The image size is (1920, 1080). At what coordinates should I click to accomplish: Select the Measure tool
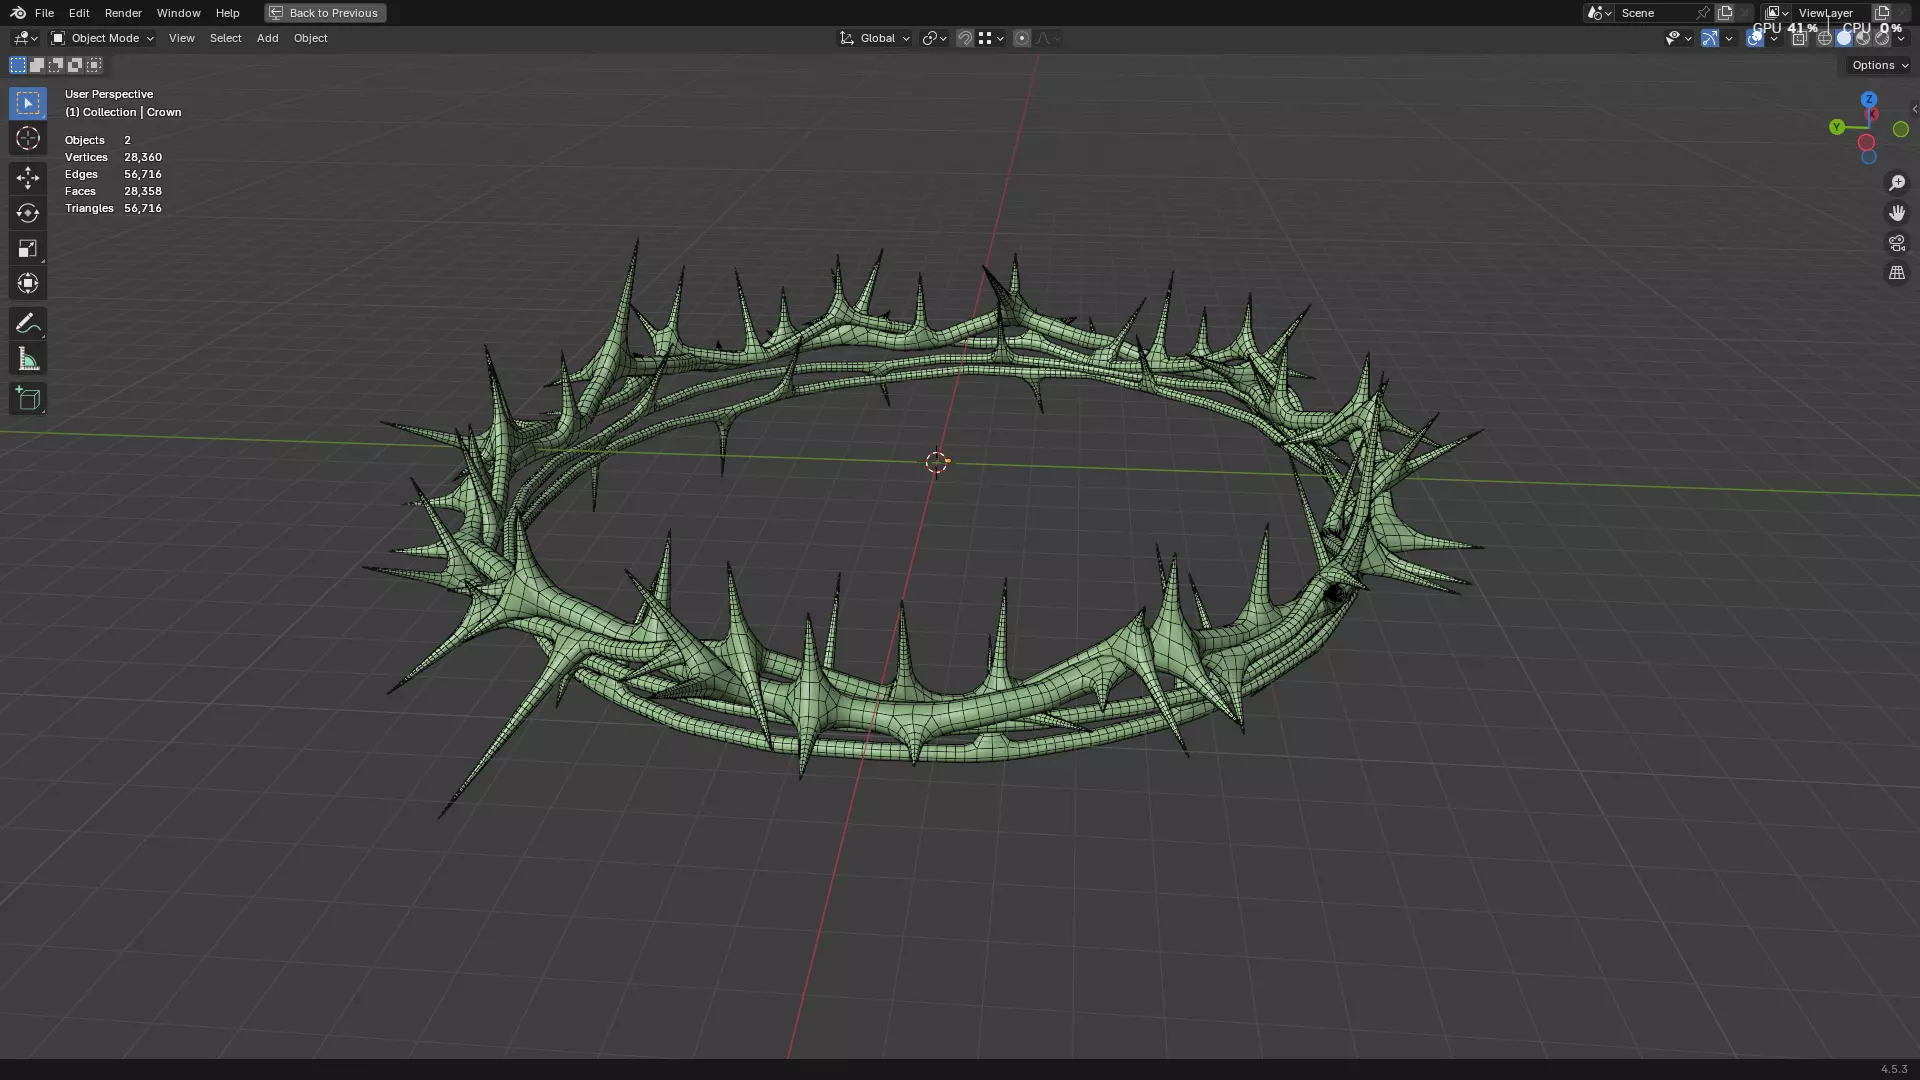[28, 359]
